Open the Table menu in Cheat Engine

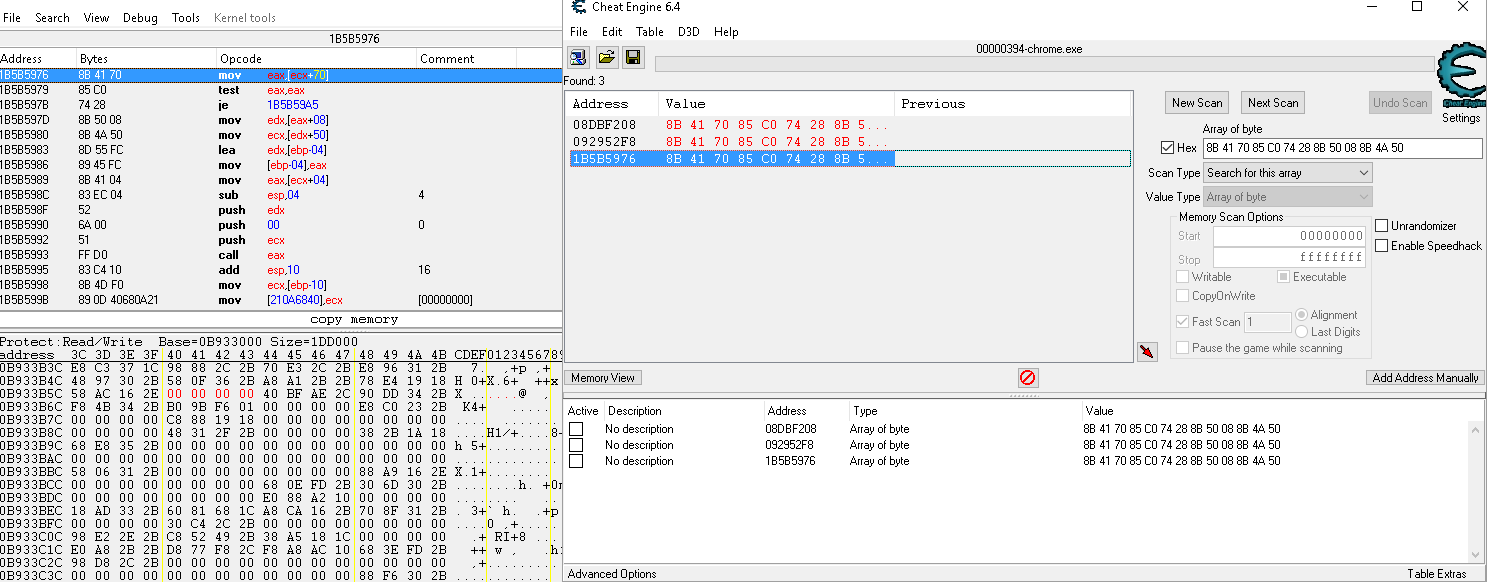[650, 32]
